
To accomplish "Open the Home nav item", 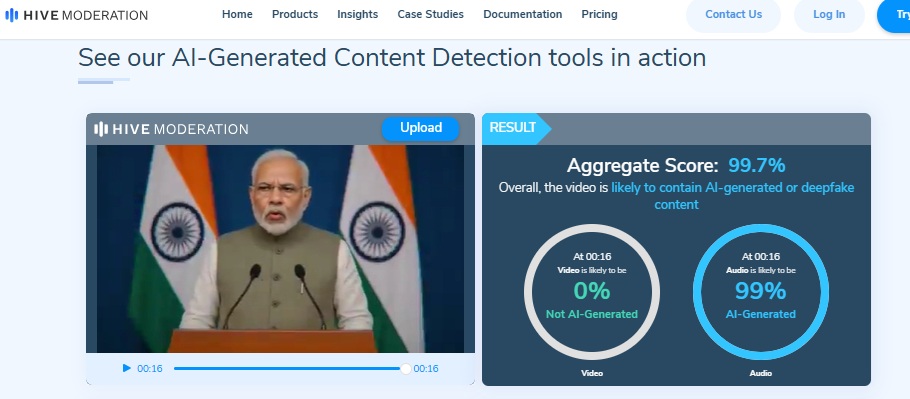I will 237,14.
